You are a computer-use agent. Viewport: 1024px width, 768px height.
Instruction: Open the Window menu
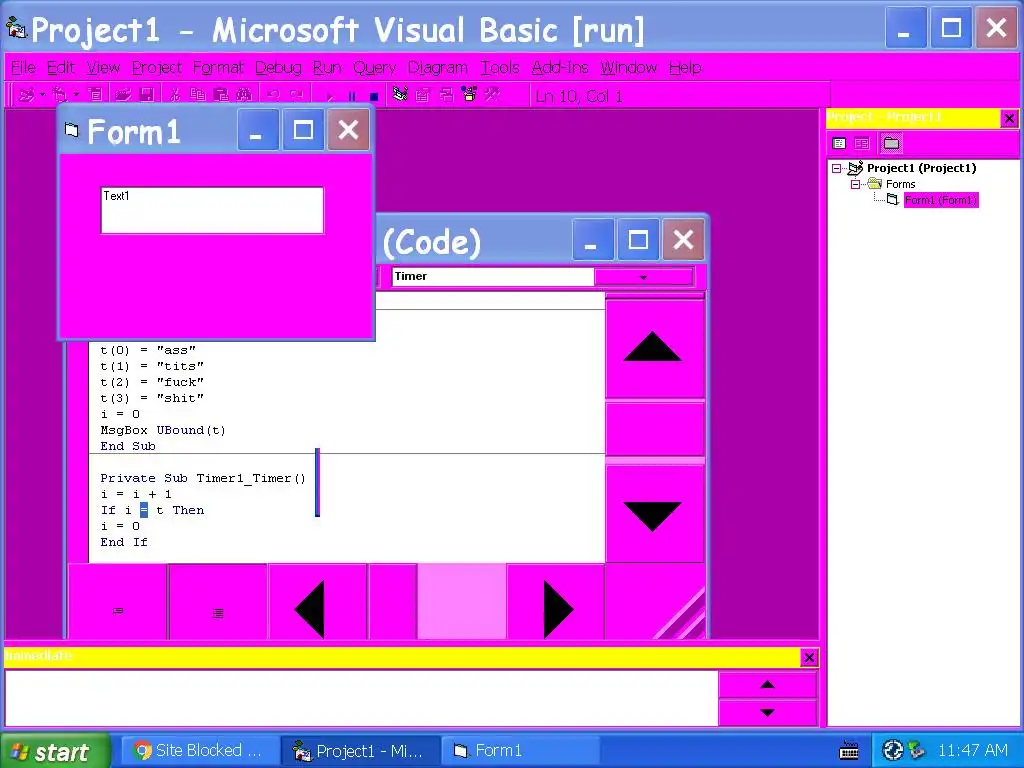628,68
